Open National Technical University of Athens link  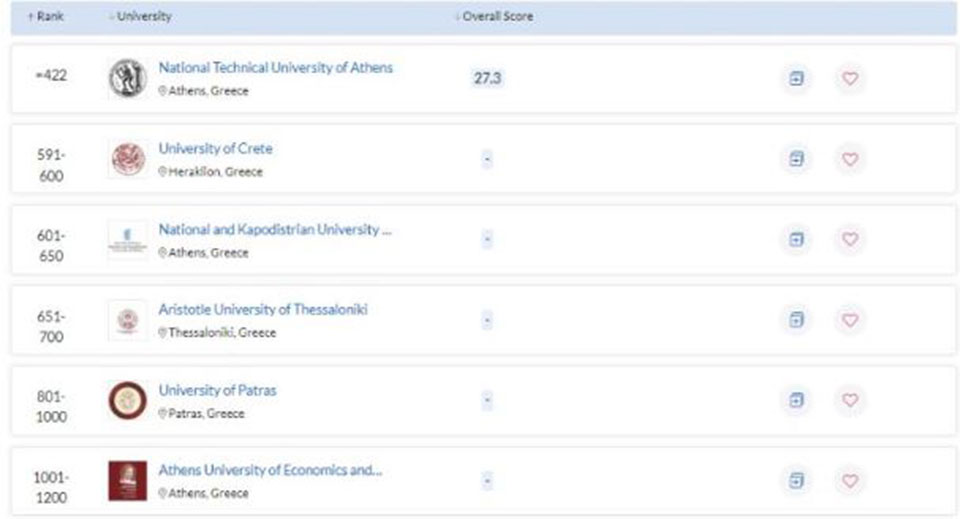275,68
